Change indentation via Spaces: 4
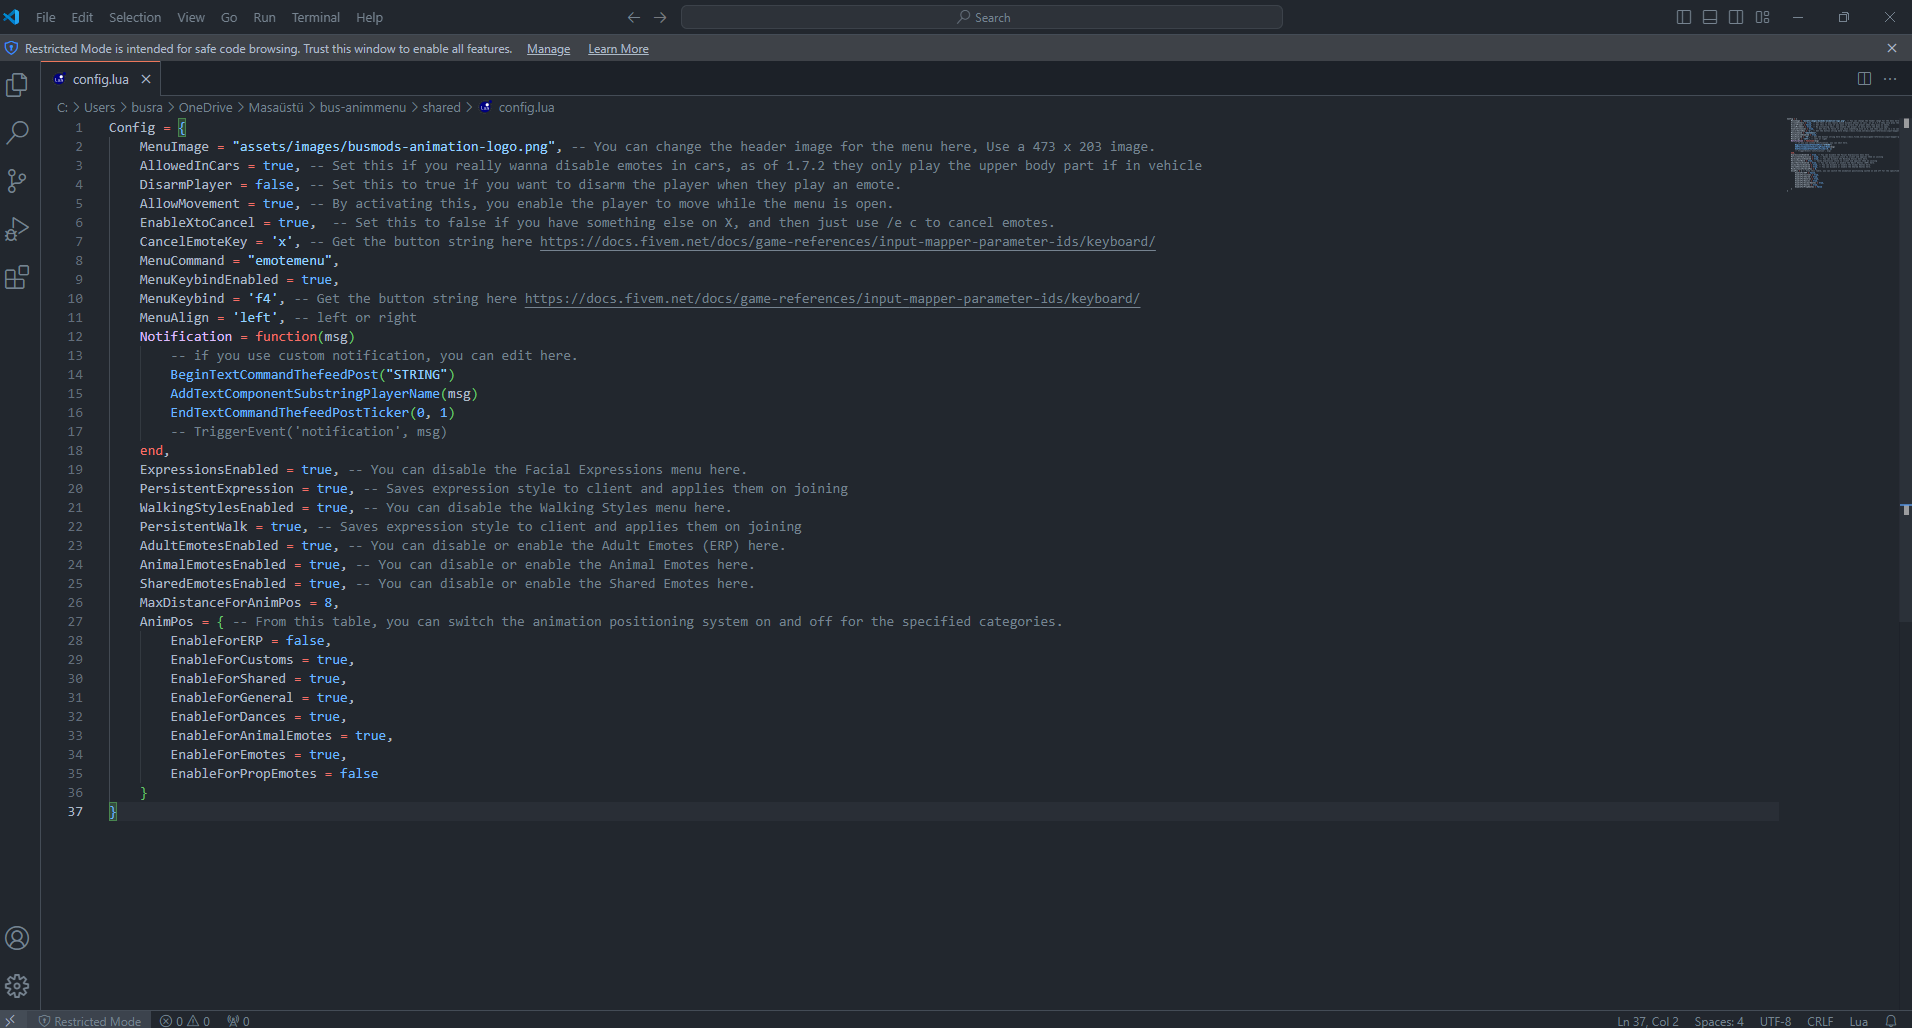 click(1718, 1021)
